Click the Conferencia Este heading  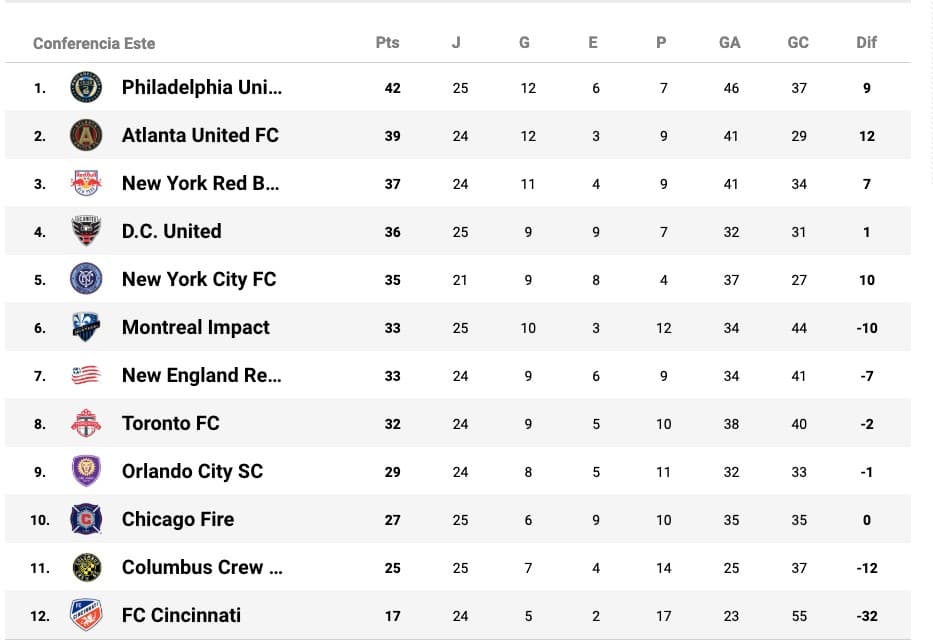coord(94,43)
